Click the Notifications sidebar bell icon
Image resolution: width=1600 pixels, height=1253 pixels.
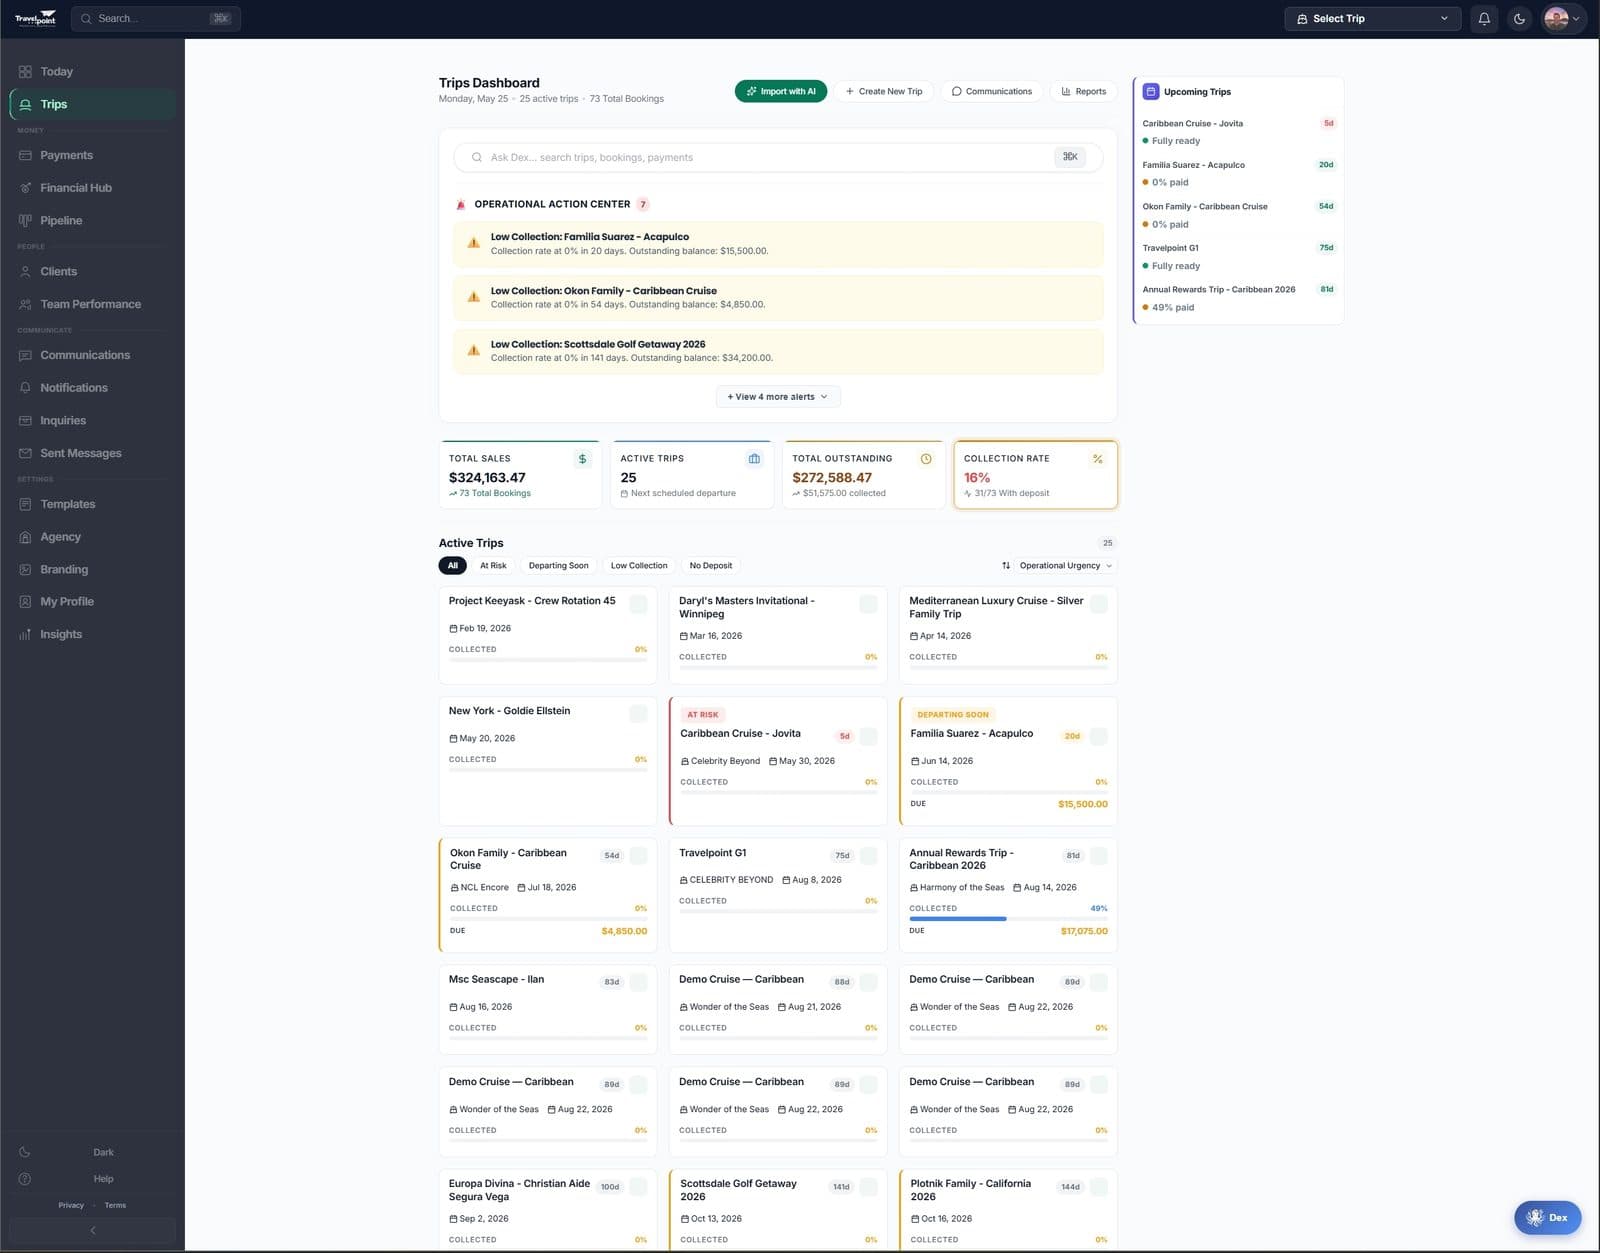[25, 388]
